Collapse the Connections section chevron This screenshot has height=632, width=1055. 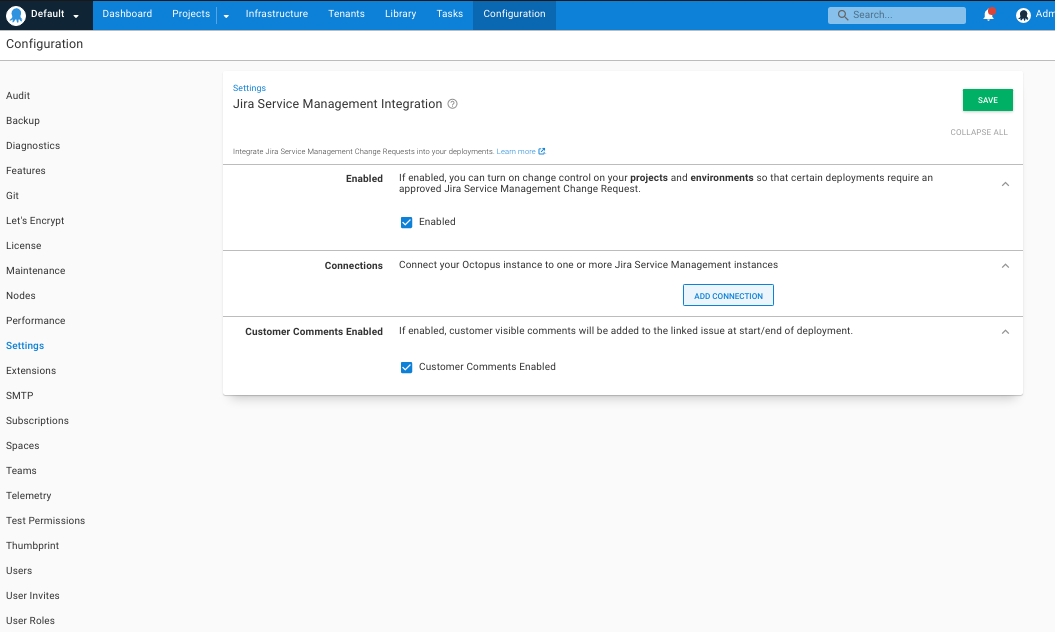(x=1005, y=266)
